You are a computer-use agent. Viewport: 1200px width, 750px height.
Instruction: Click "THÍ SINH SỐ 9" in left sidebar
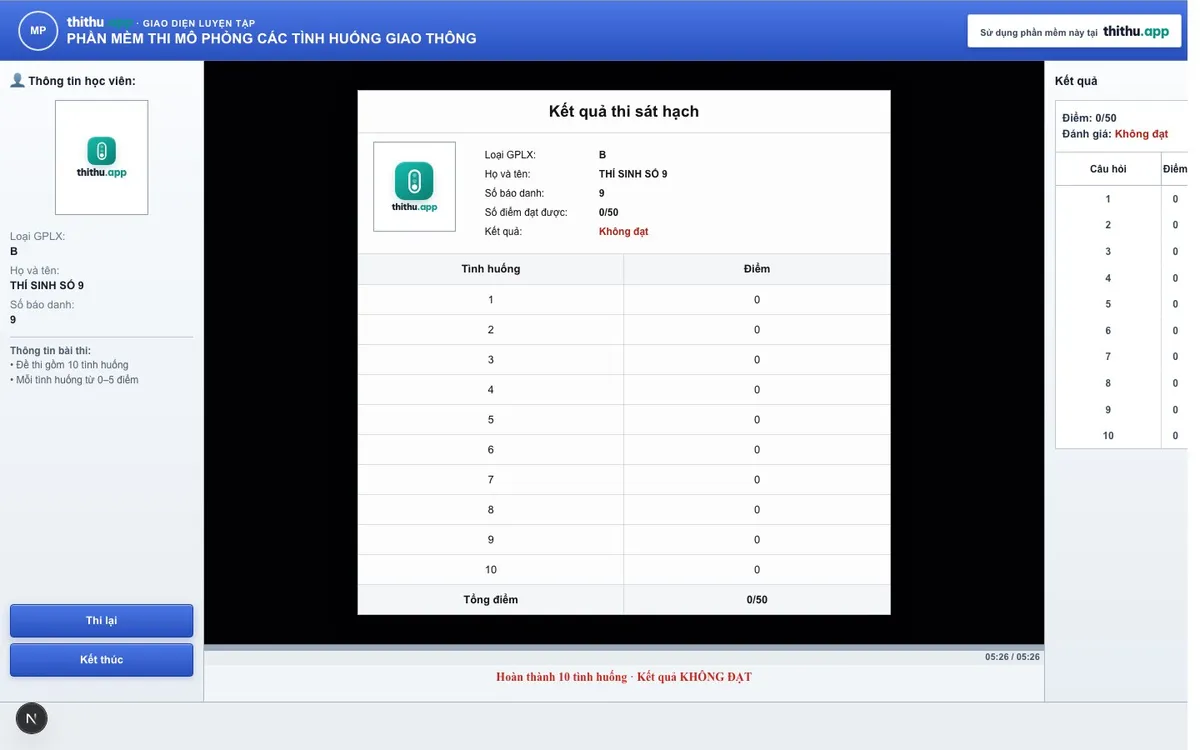click(47, 286)
